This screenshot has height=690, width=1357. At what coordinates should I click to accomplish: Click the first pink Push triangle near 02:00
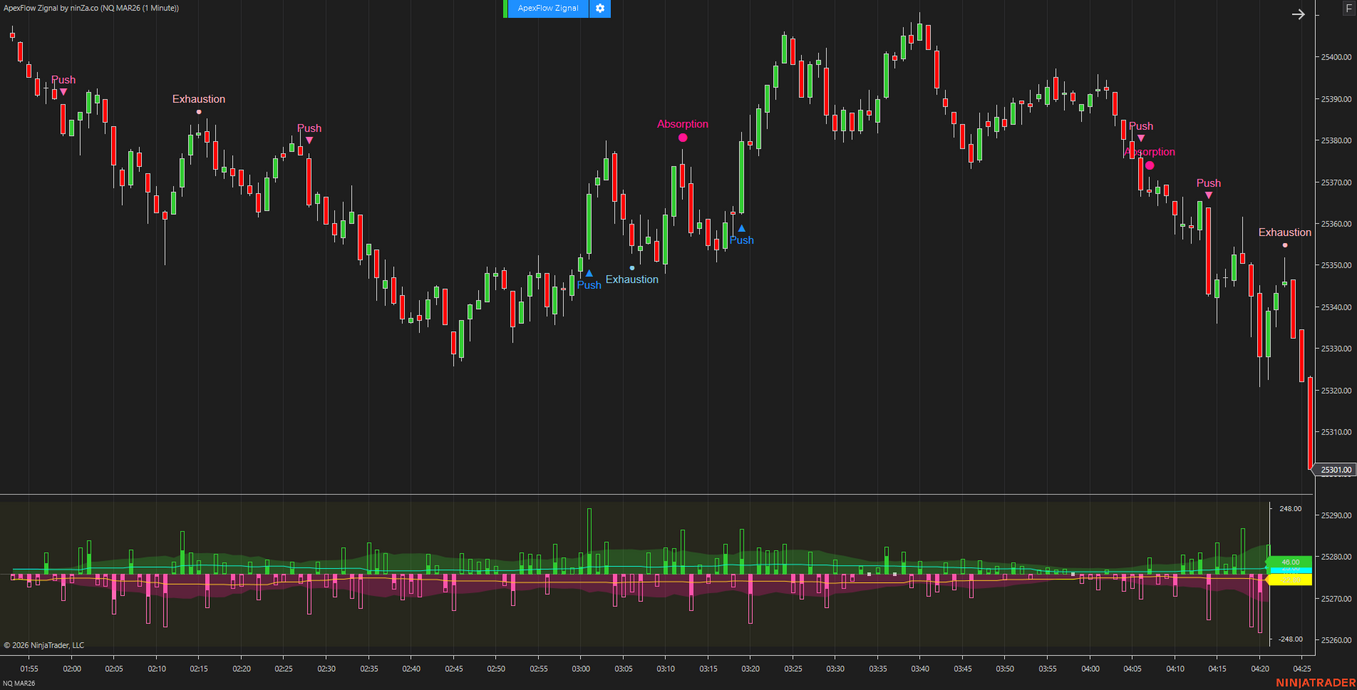coord(63,92)
